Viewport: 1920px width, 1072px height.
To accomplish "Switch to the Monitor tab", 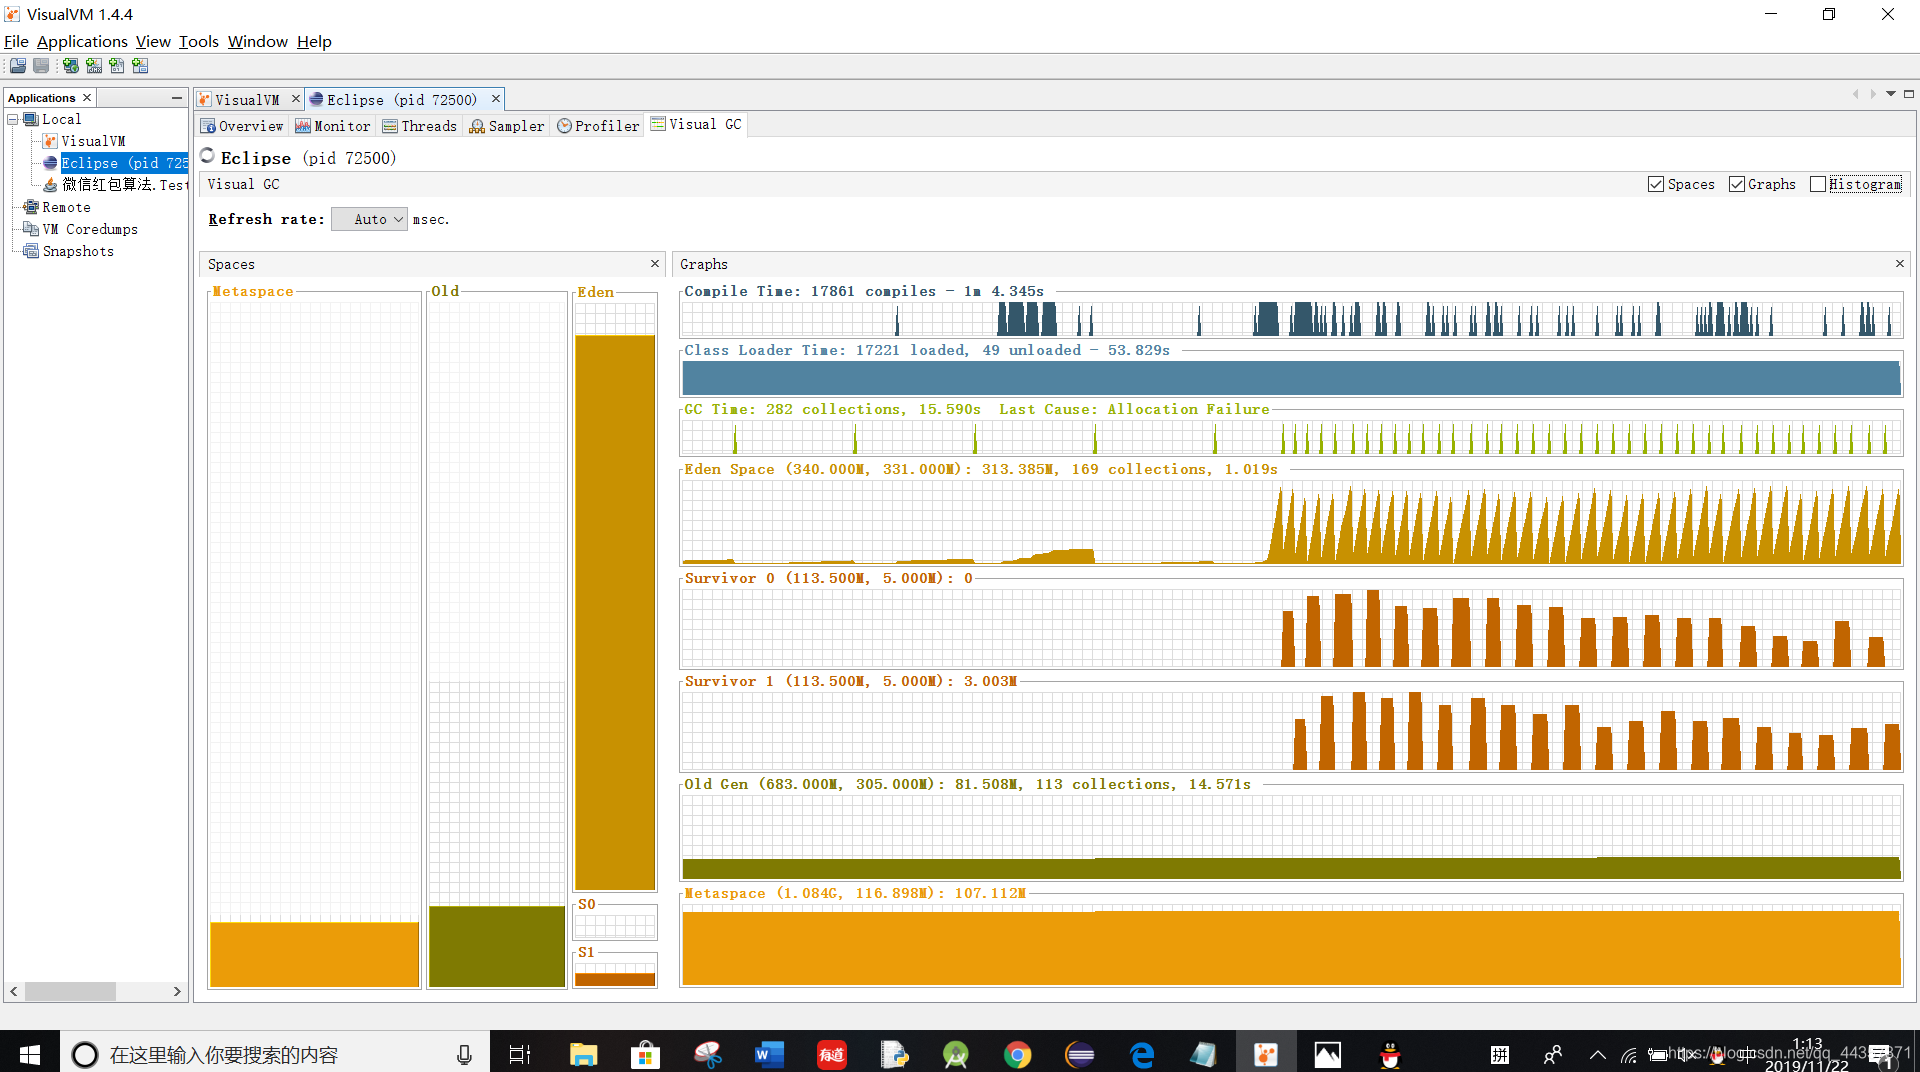I will (333, 126).
